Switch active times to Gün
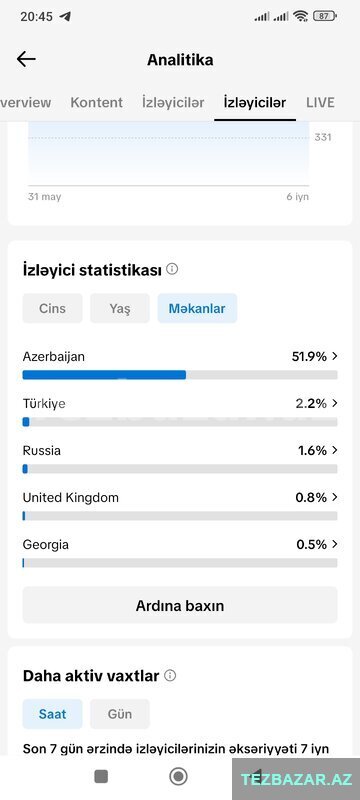Screen dimensions: 360x800 point(120,714)
